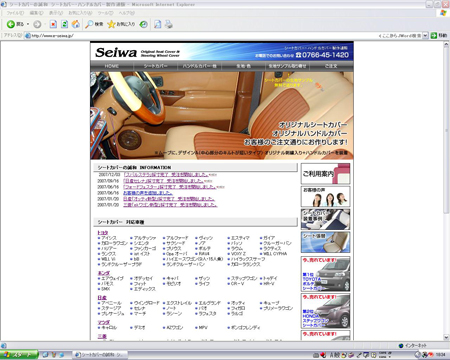This screenshot has width=450, height=360.
Task: Open the 2007/12/03 news link
Action: tap(166, 175)
